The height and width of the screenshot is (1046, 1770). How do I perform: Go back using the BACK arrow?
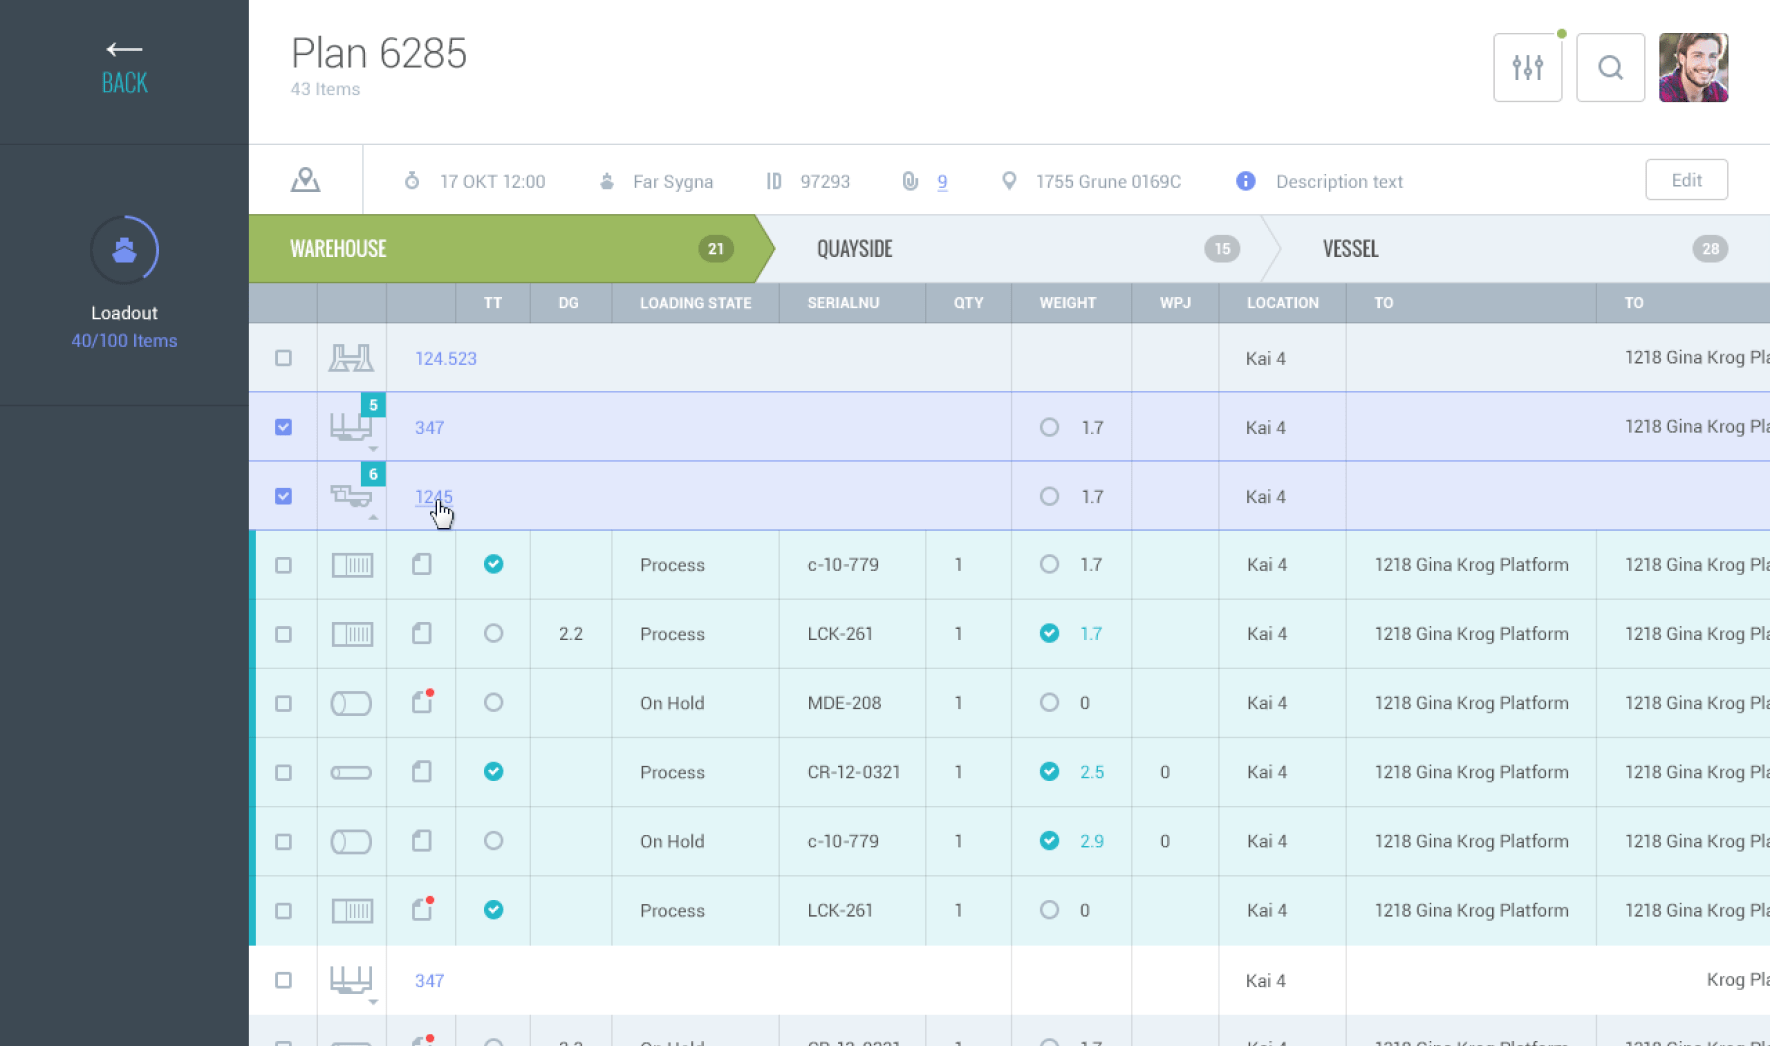tap(124, 68)
